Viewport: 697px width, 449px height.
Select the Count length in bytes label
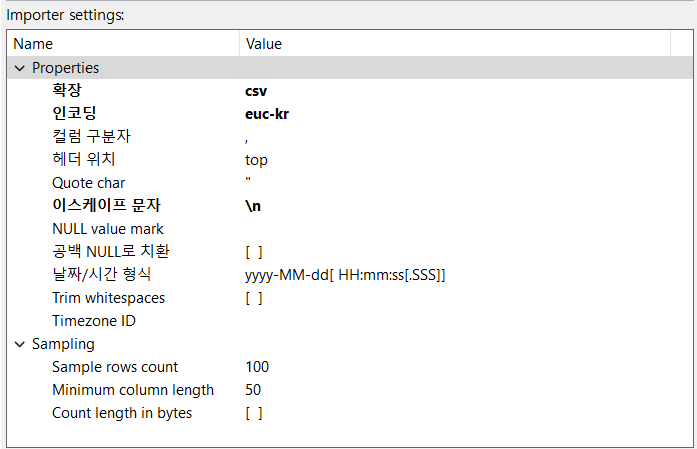pyautogui.click(x=122, y=413)
